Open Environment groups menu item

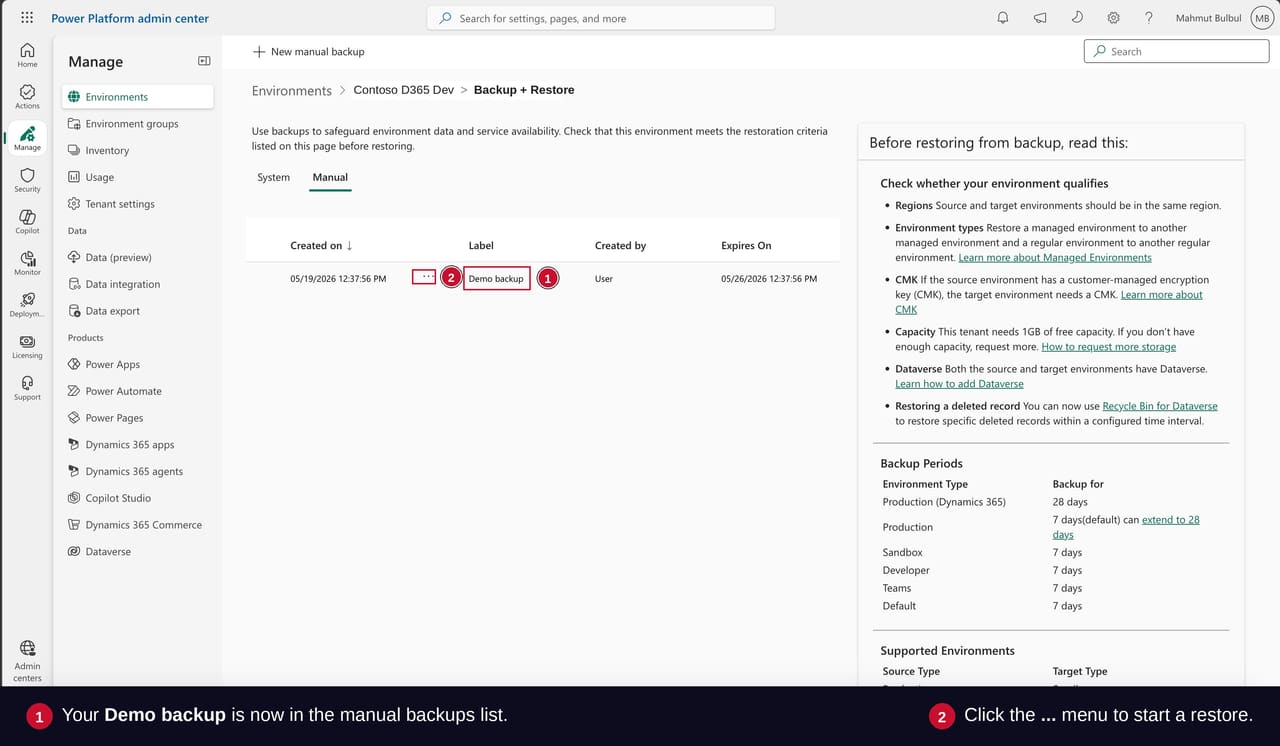tap(137, 124)
